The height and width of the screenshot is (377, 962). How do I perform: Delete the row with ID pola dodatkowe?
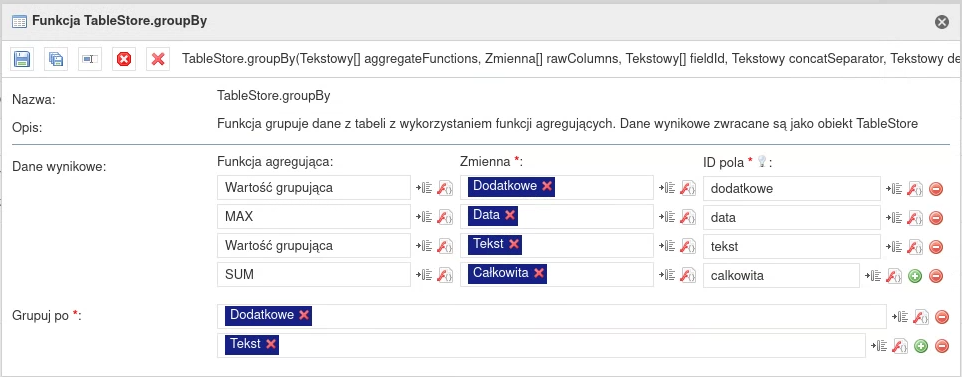click(936, 188)
